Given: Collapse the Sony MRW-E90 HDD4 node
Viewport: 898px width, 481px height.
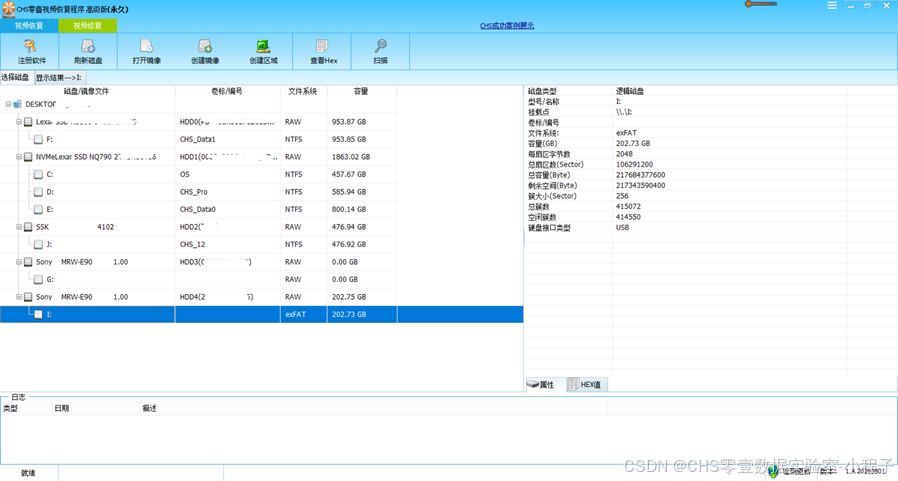Looking at the screenshot, I should [x=18, y=297].
